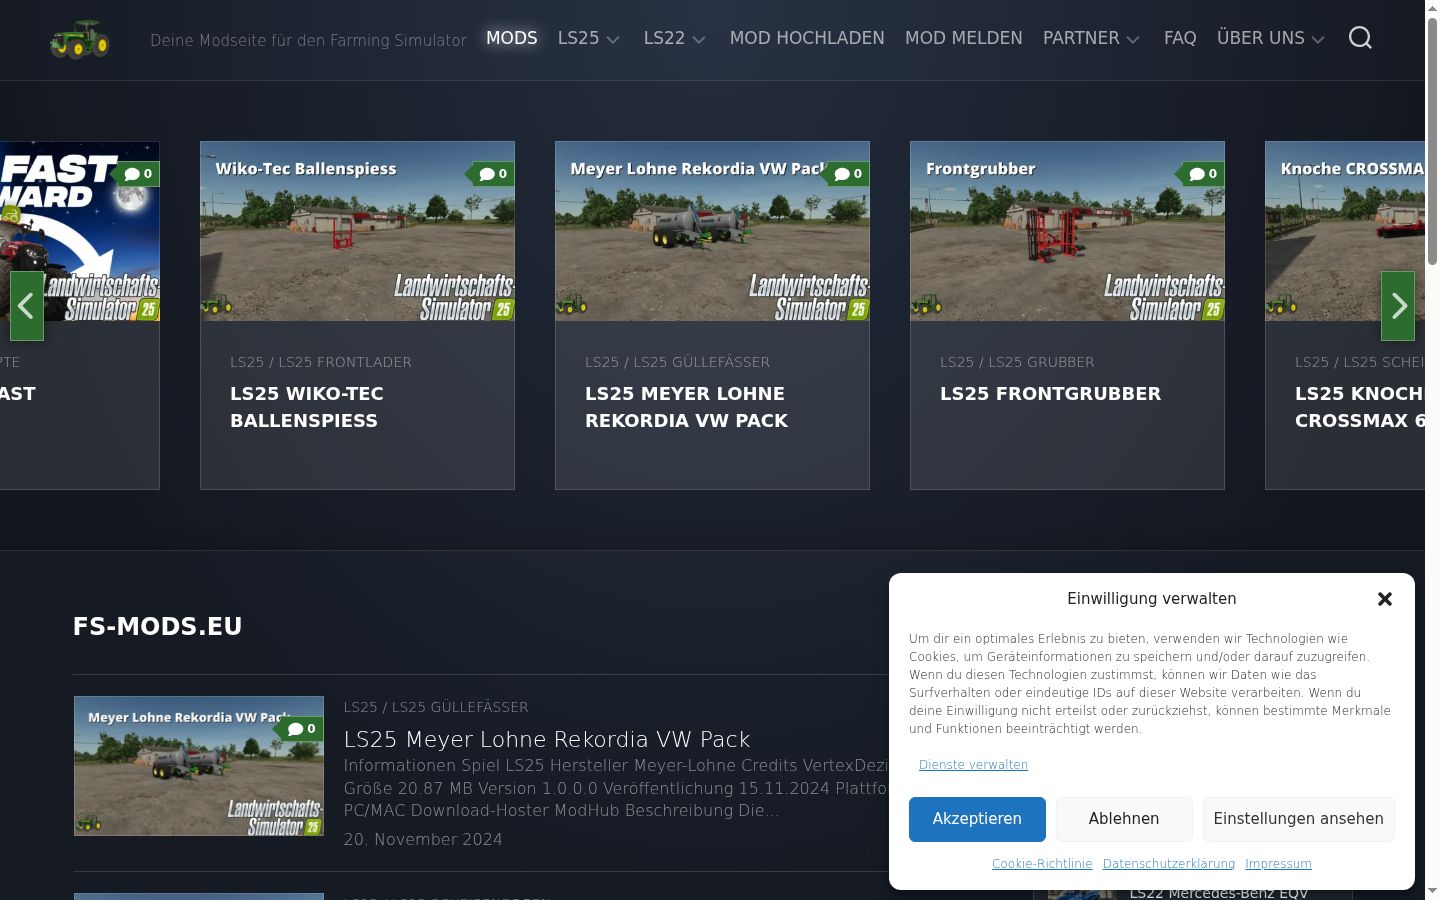Open the MODS menu item
The height and width of the screenshot is (900, 1440).
click(512, 38)
